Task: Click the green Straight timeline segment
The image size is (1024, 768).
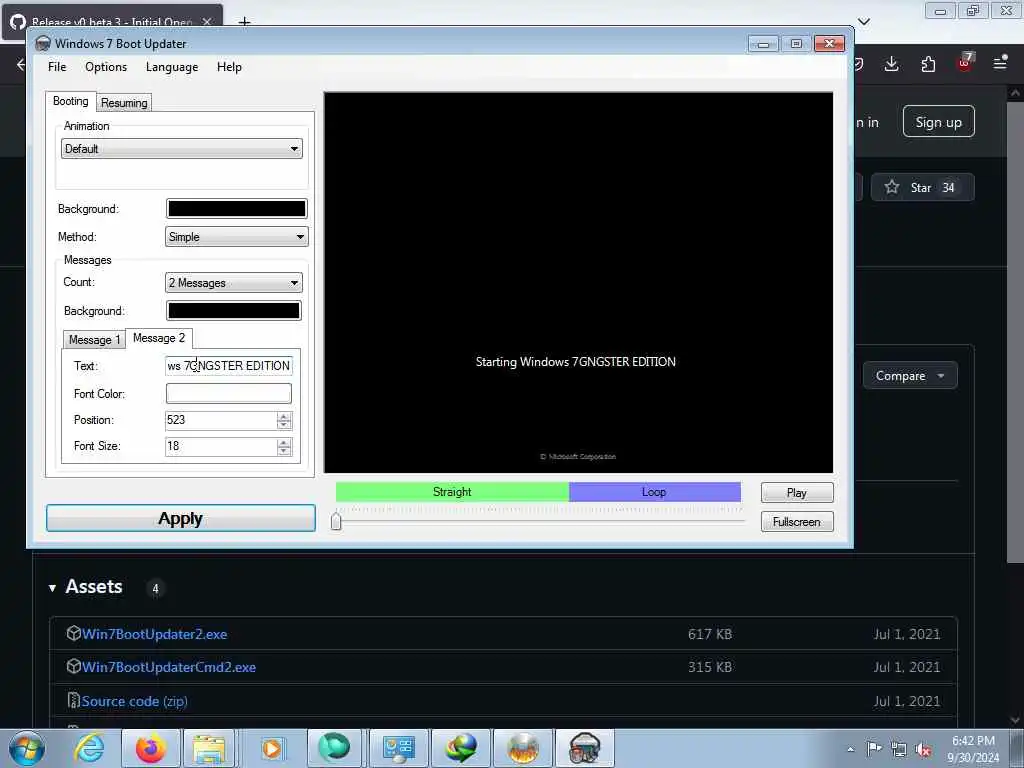Action: tap(452, 492)
